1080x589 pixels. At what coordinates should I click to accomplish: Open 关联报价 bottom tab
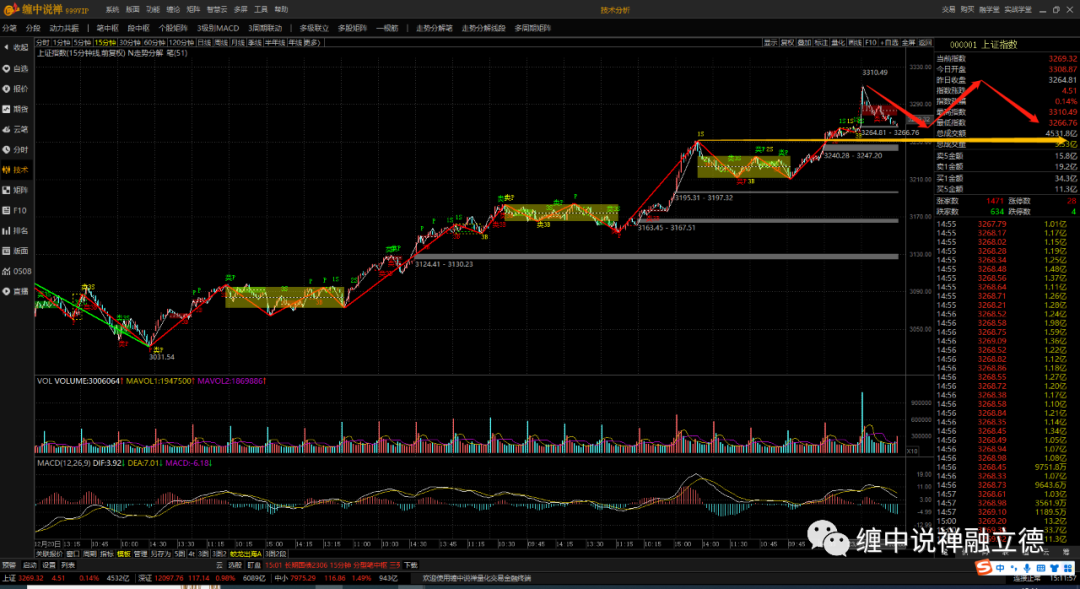click(49, 554)
